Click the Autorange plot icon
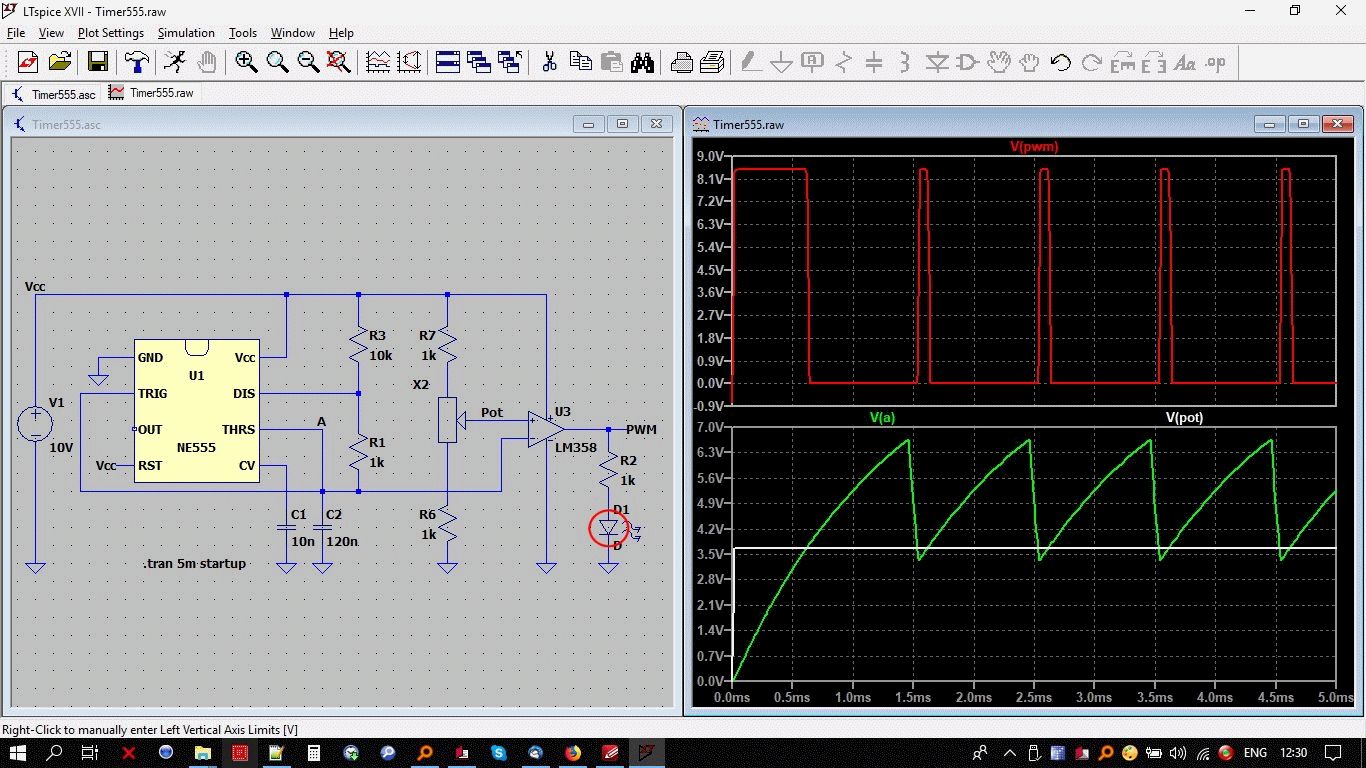The width and height of the screenshot is (1366, 768). click(x=378, y=62)
